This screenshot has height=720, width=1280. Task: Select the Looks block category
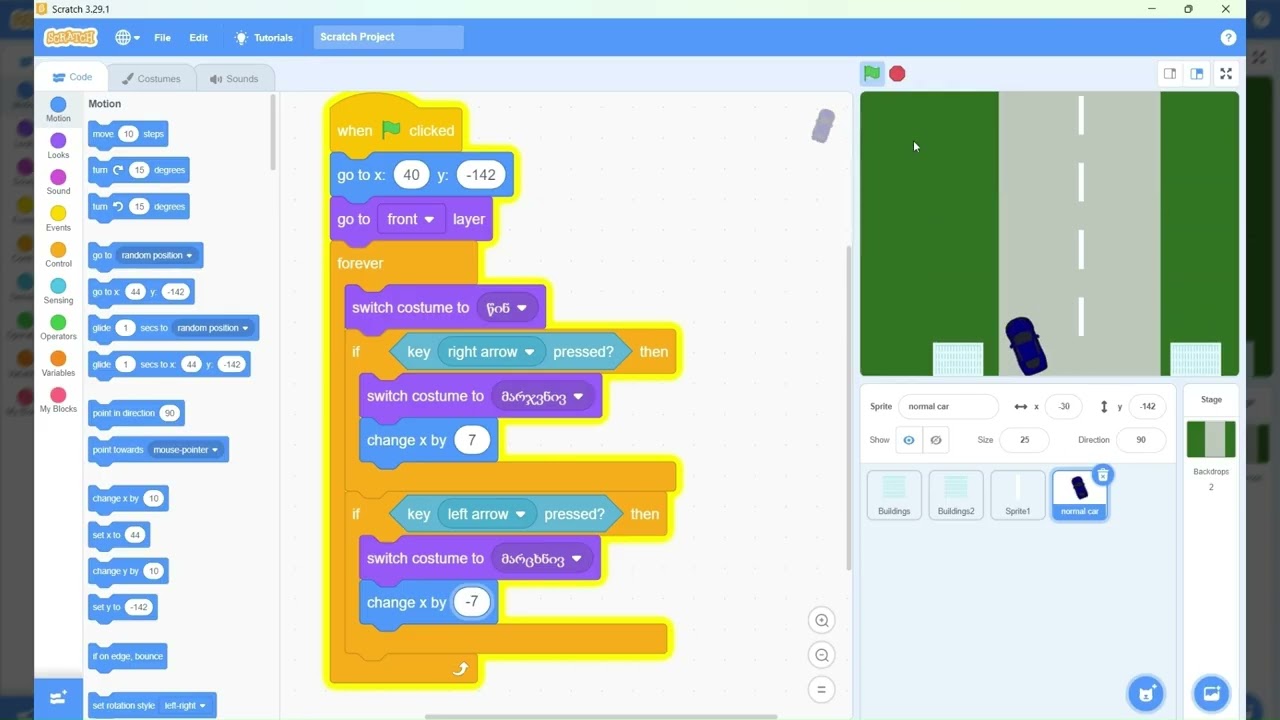pos(58,146)
